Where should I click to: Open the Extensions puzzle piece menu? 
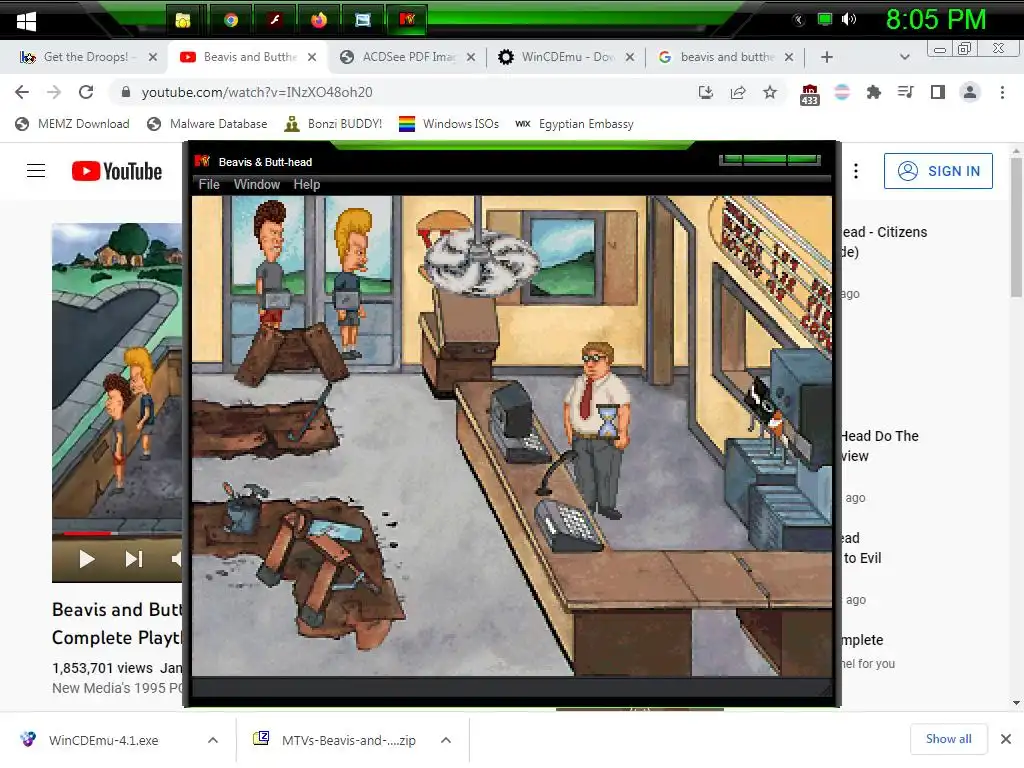pyautogui.click(x=874, y=92)
